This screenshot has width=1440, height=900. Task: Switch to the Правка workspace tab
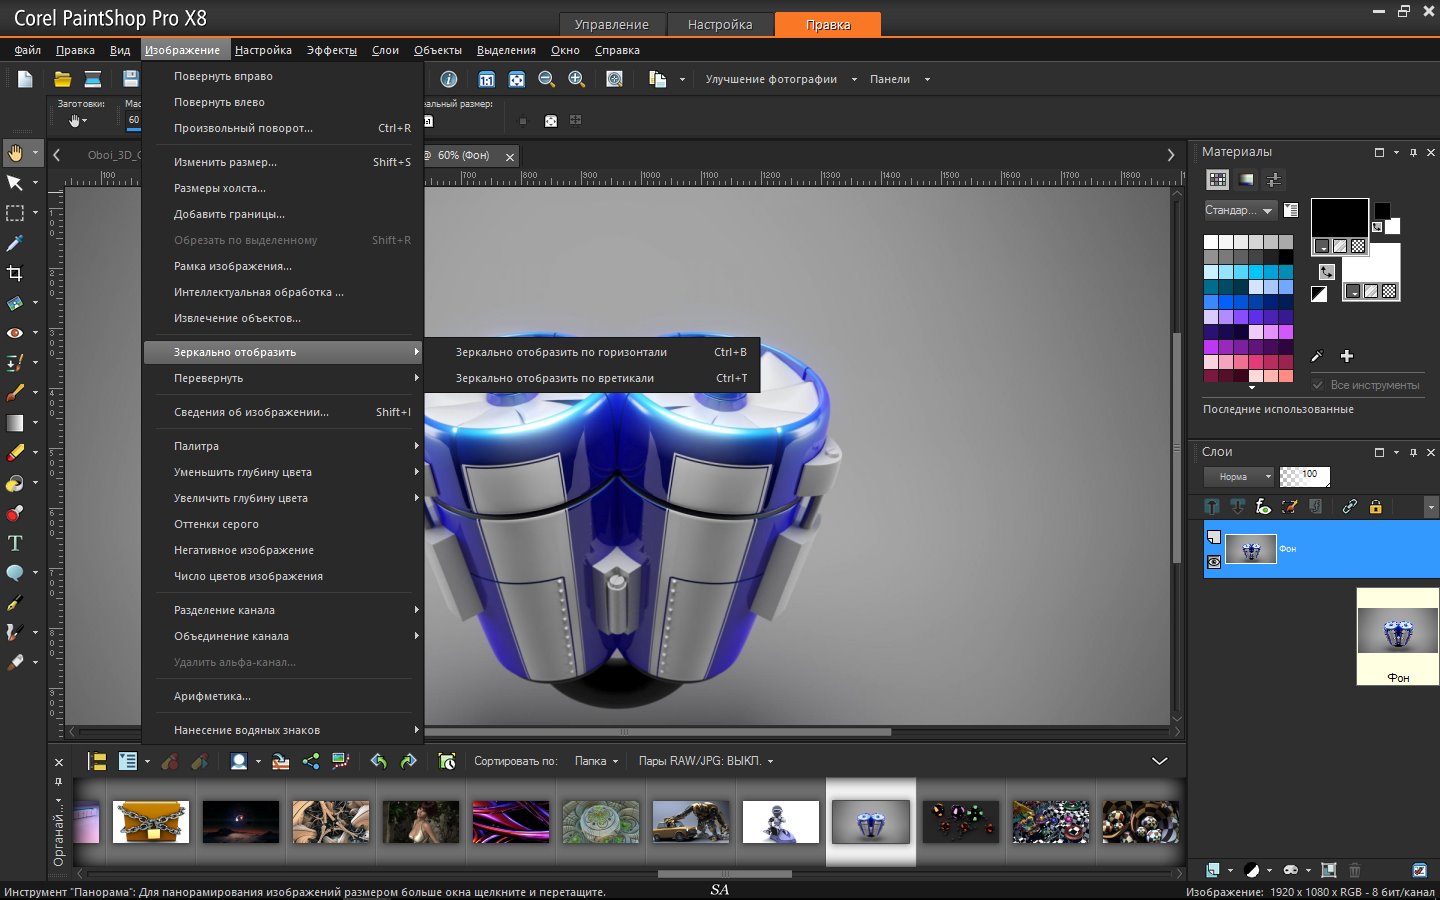pos(828,24)
